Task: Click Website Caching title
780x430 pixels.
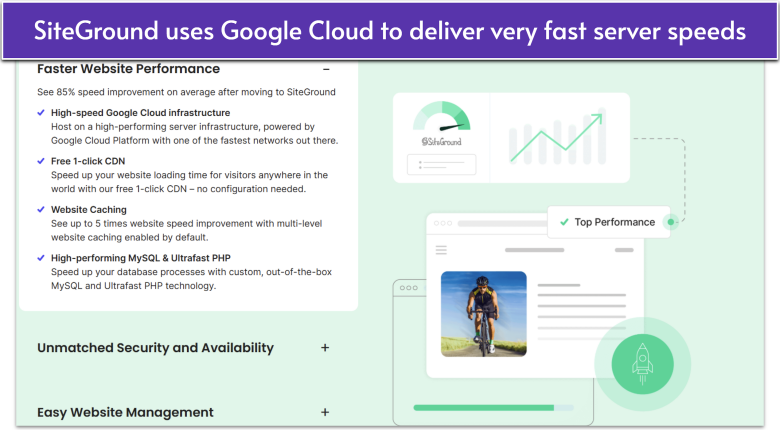Action: 89,210
